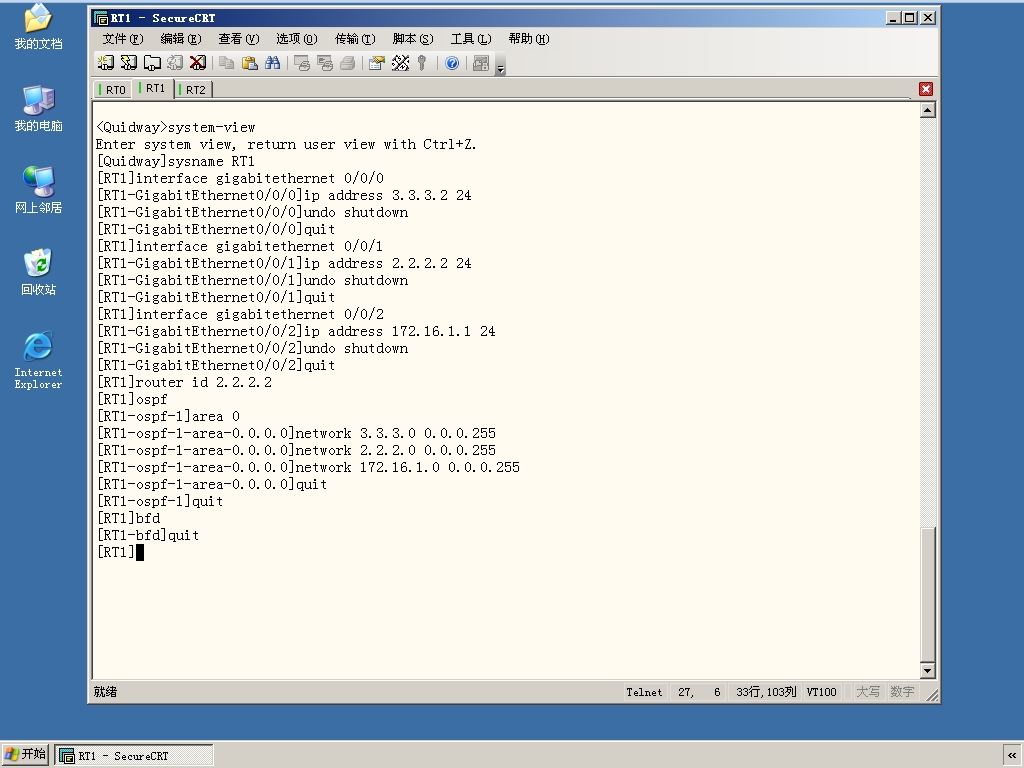
Task: Click the VT100 status bar entry
Action: [821, 692]
